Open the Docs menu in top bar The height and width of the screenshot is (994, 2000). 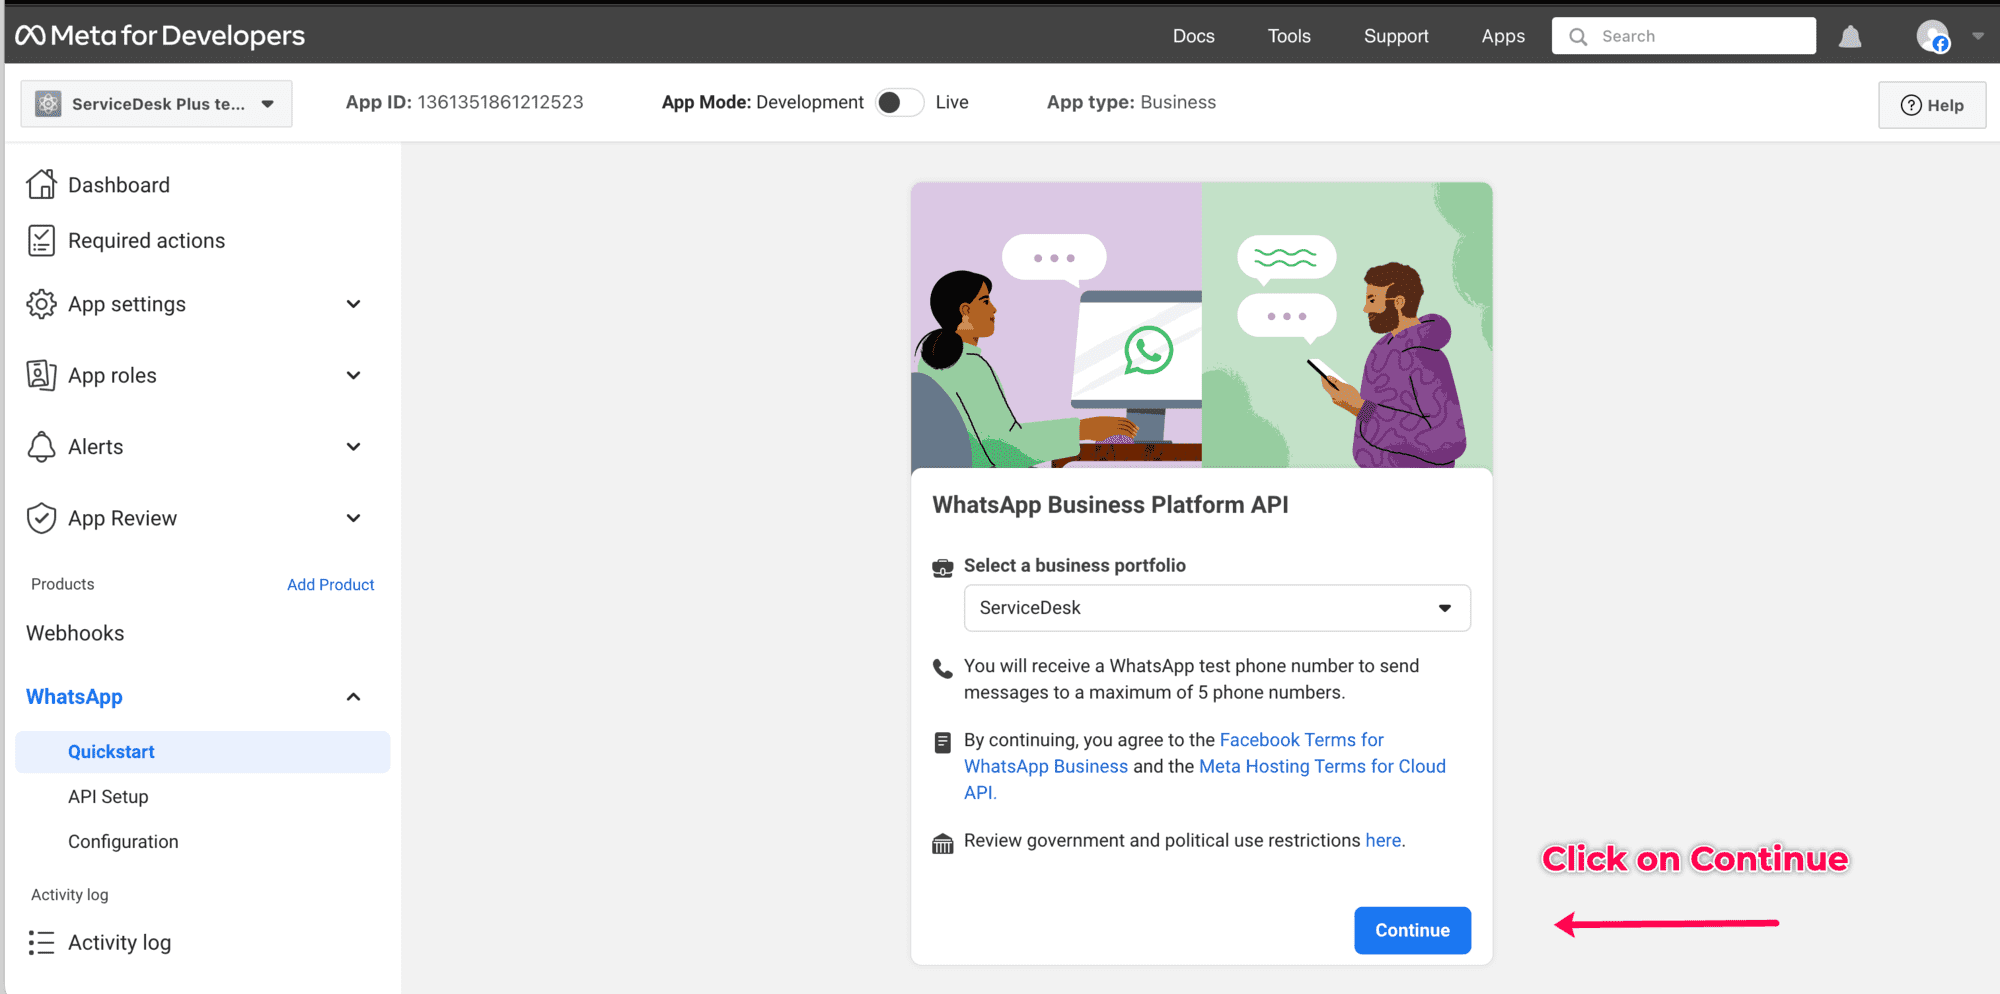pos(1193,37)
